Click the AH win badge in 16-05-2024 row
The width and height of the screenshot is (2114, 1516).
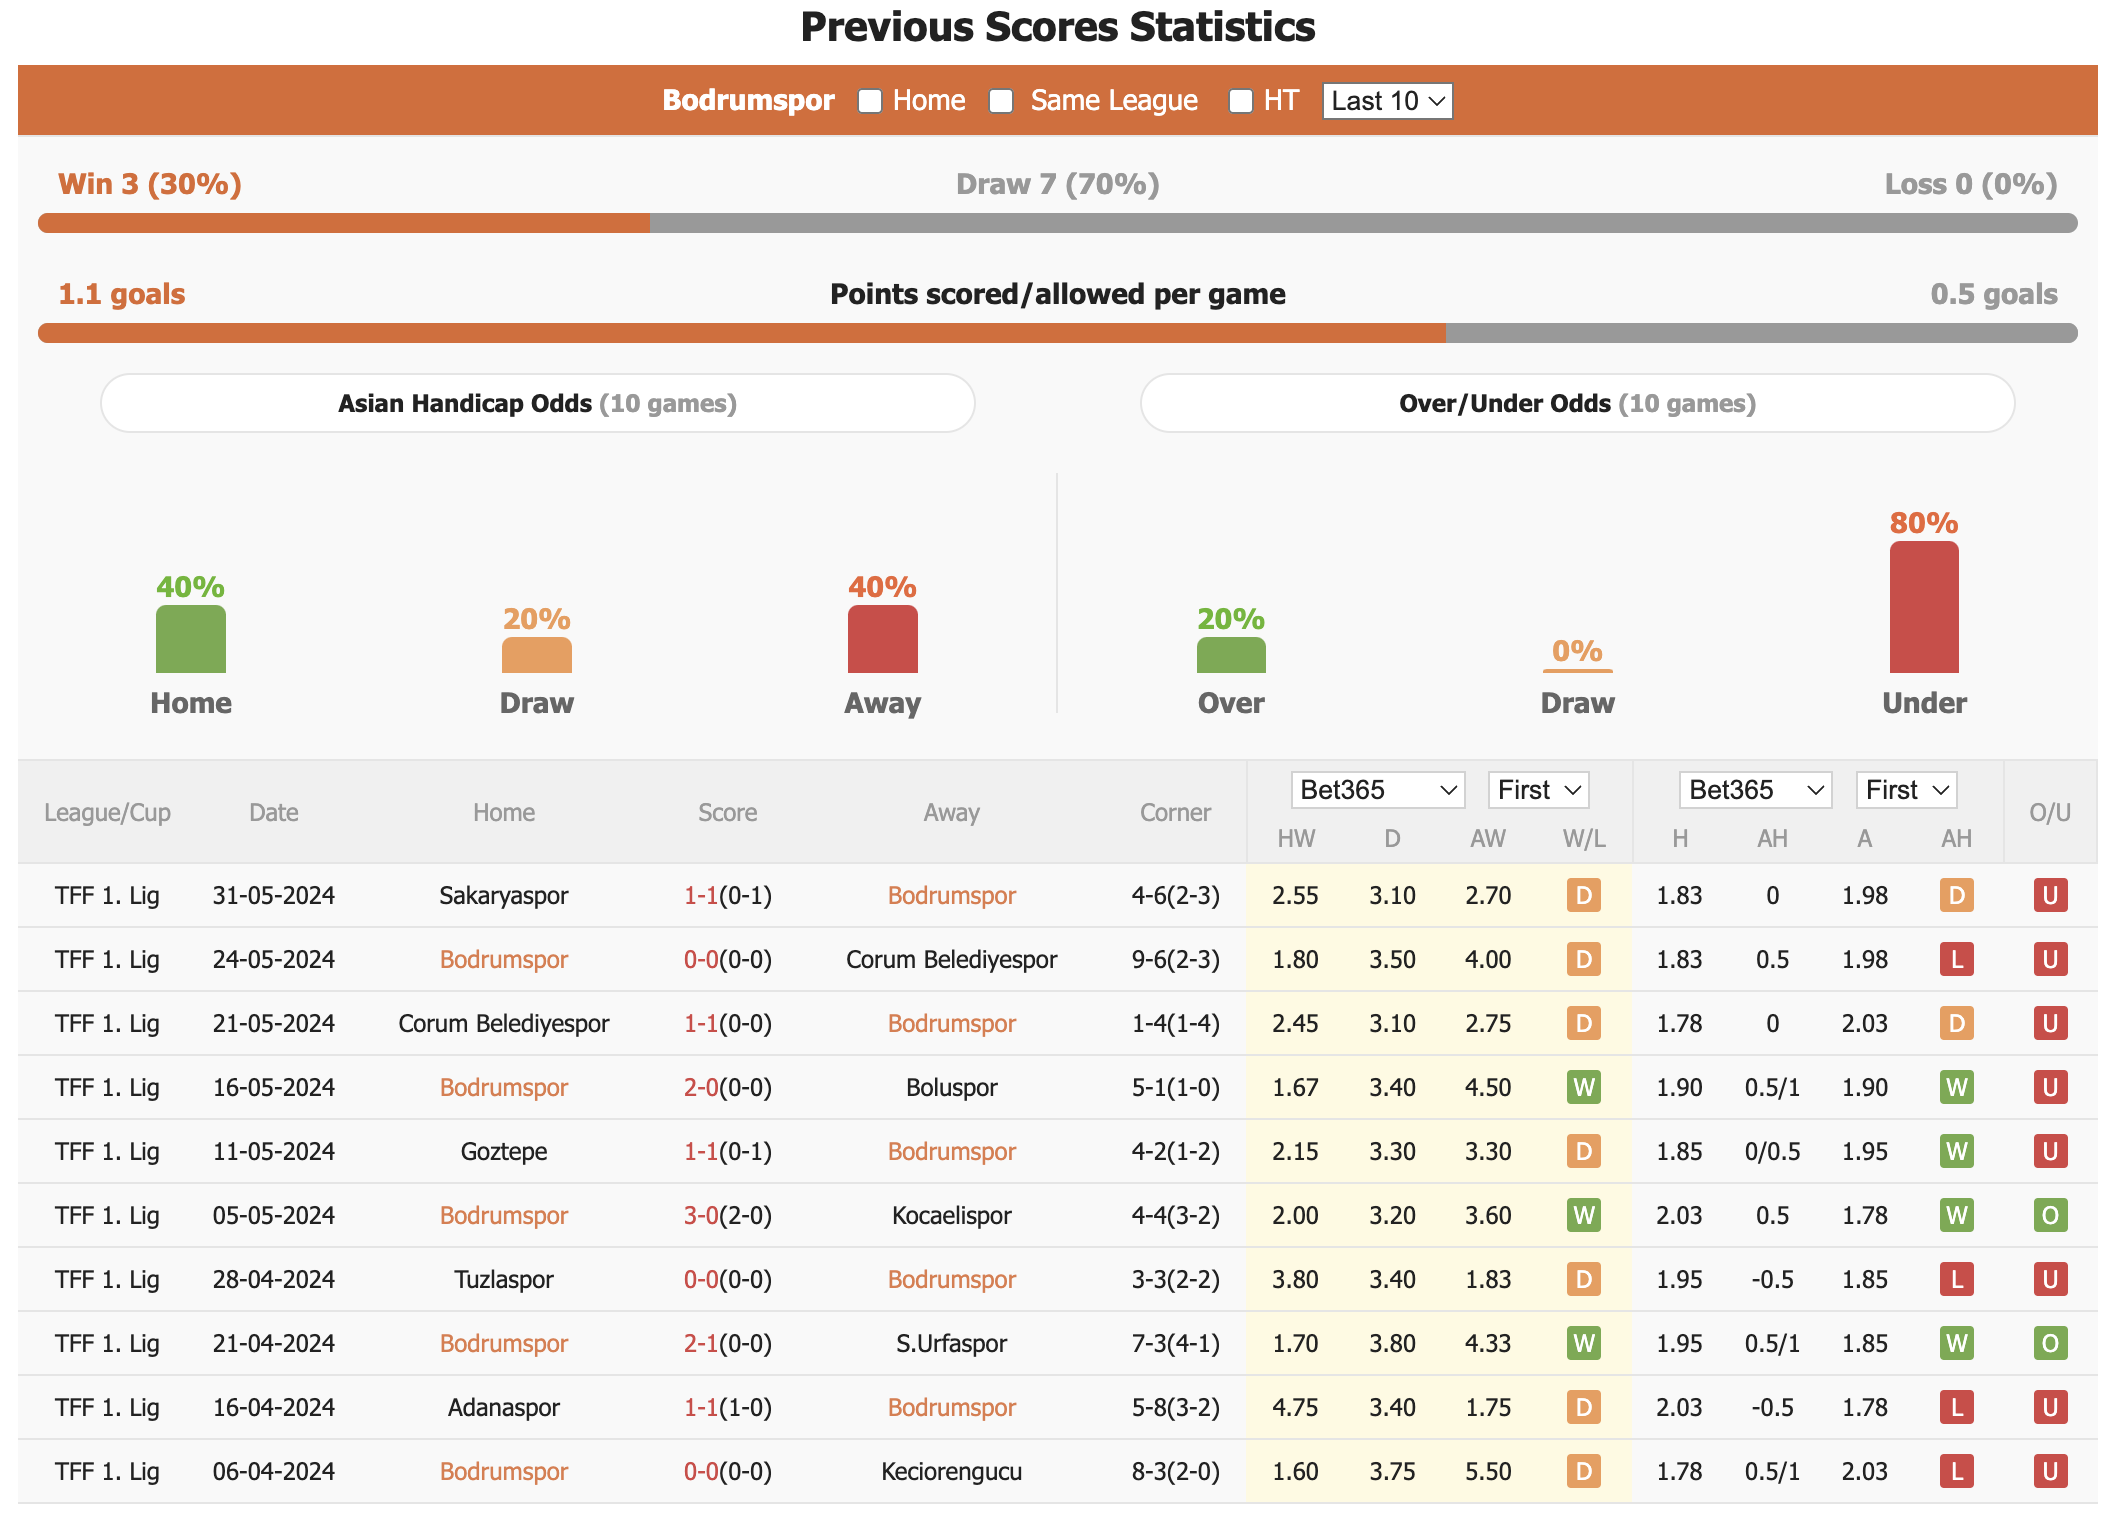(1957, 1087)
